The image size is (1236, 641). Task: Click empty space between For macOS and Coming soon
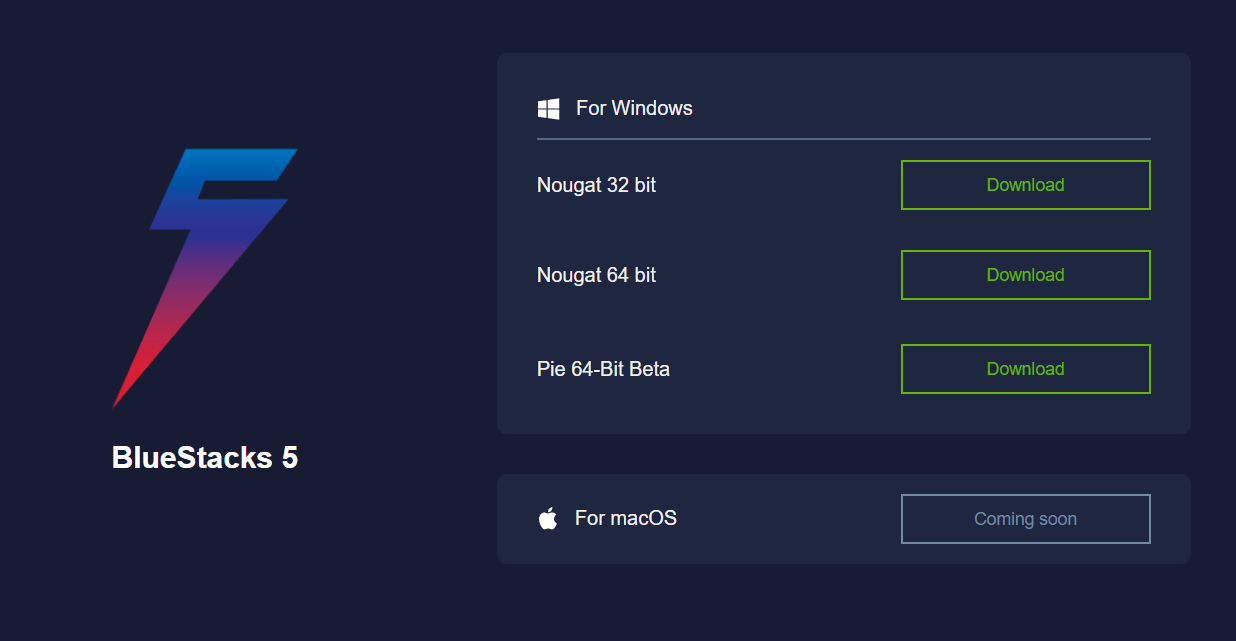789,519
